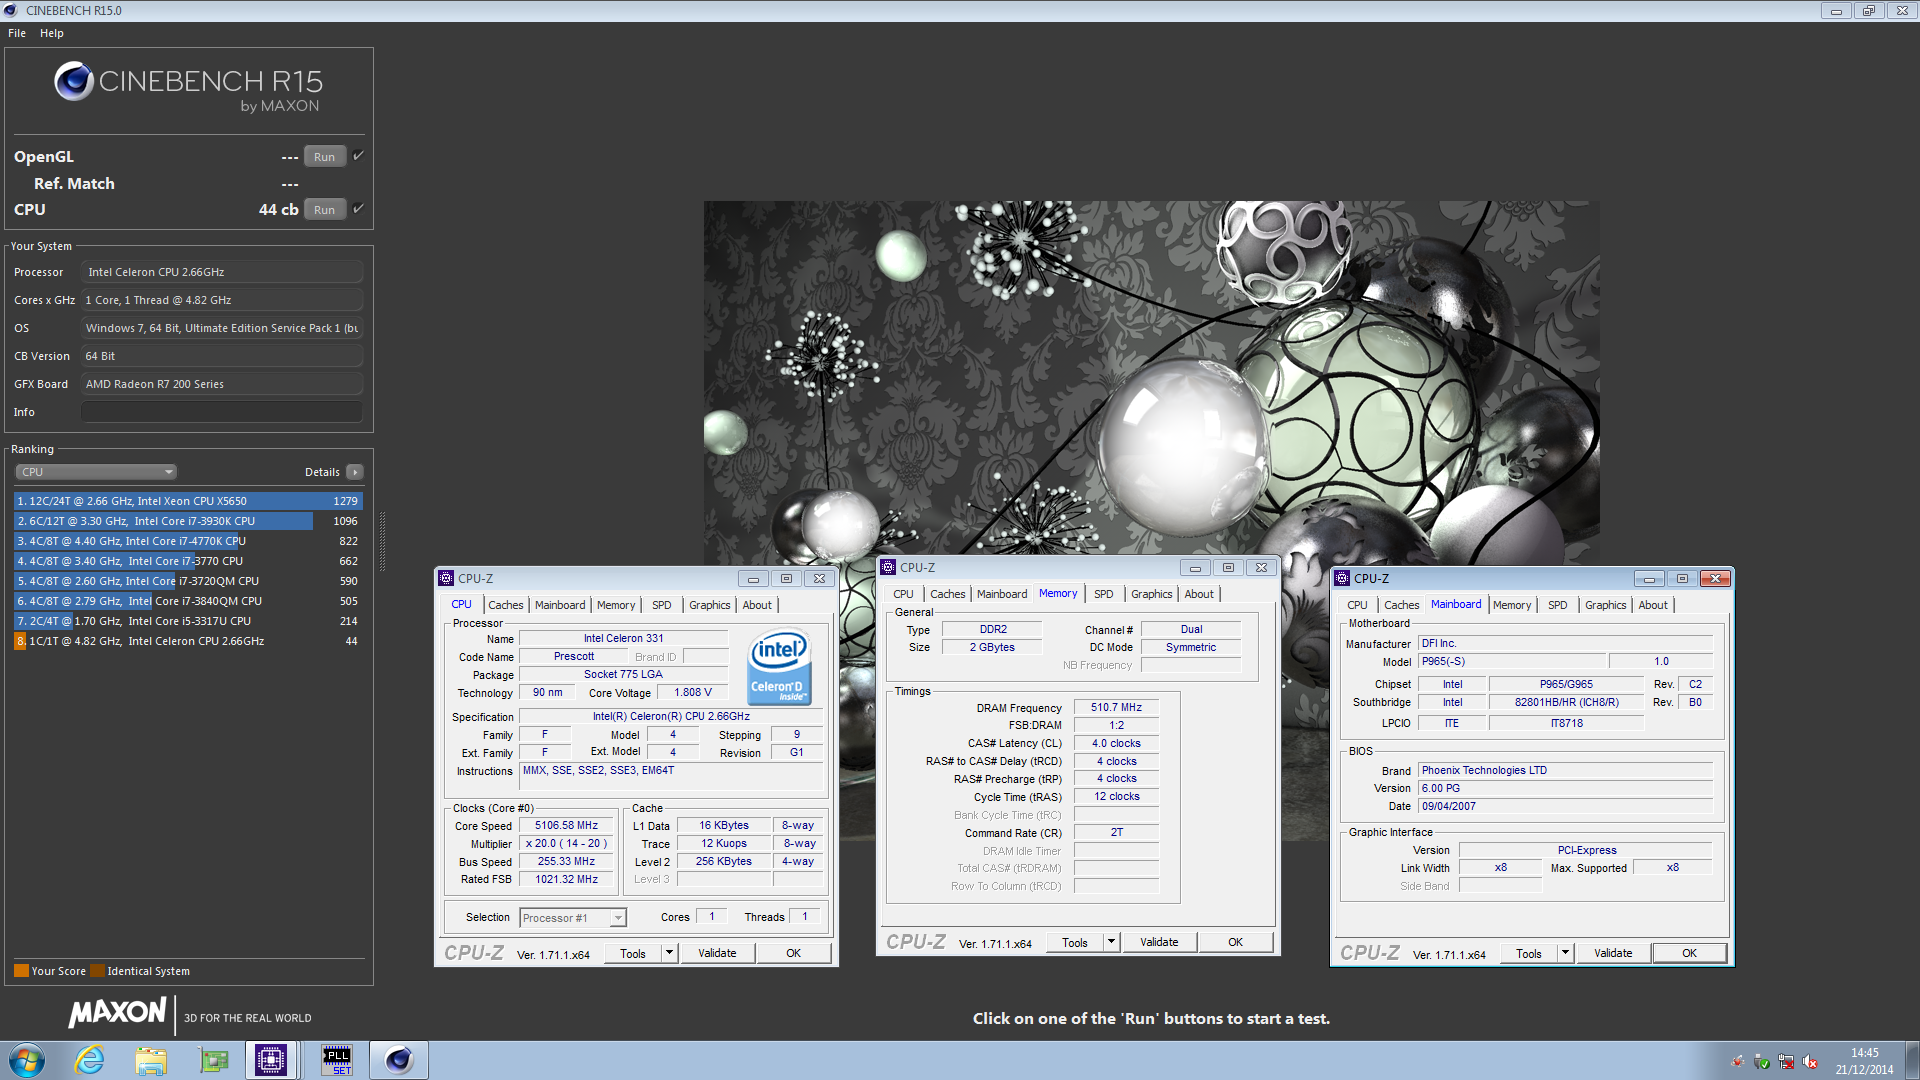The image size is (1920, 1080).
Task: Open About tab in left CPU-Z window
Action: tap(757, 605)
